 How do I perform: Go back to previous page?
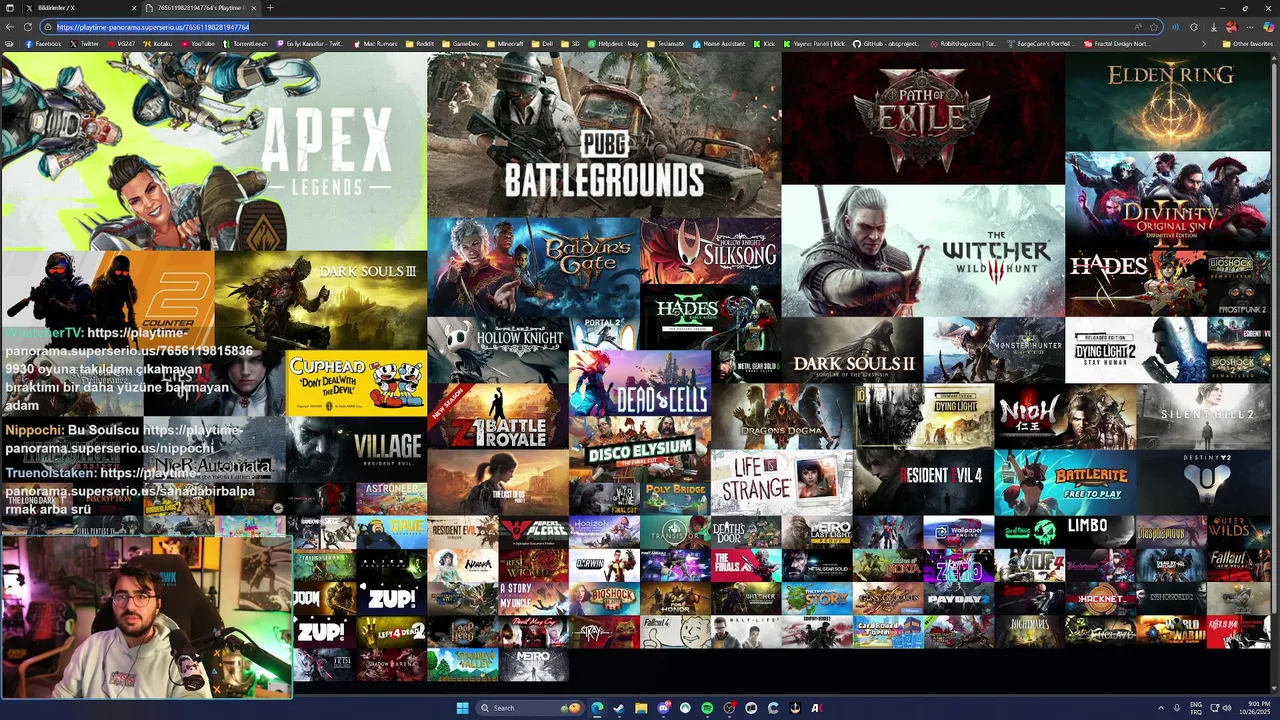pyautogui.click(x=11, y=27)
